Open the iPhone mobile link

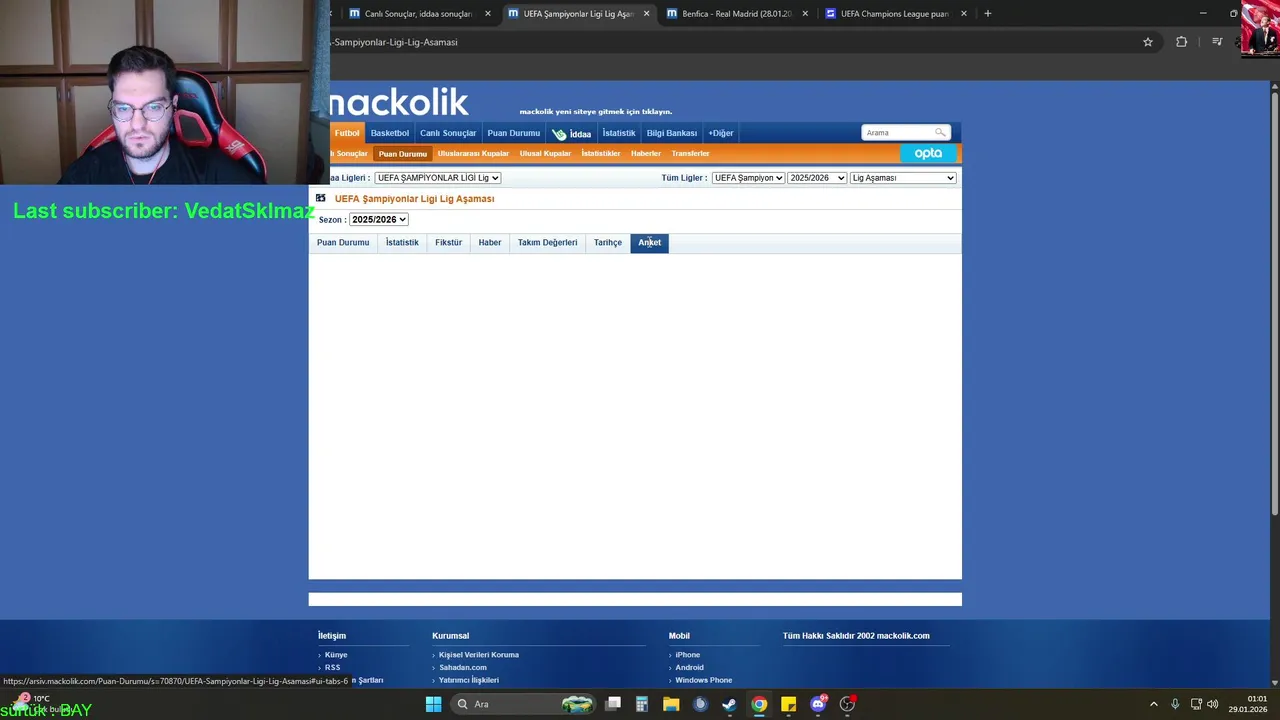click(688, 655)
